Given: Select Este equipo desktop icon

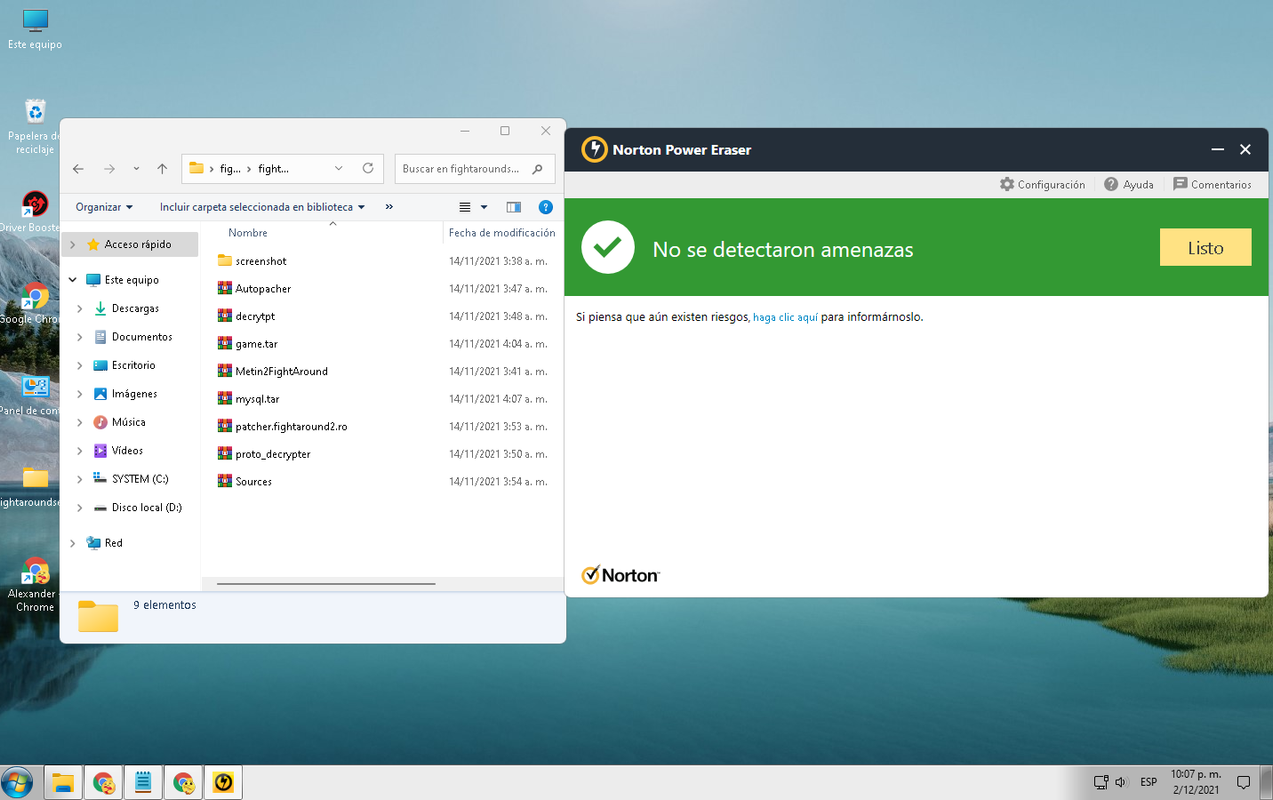Looking at the screenshot, I should pyautogui.click(x=35, y=30).
